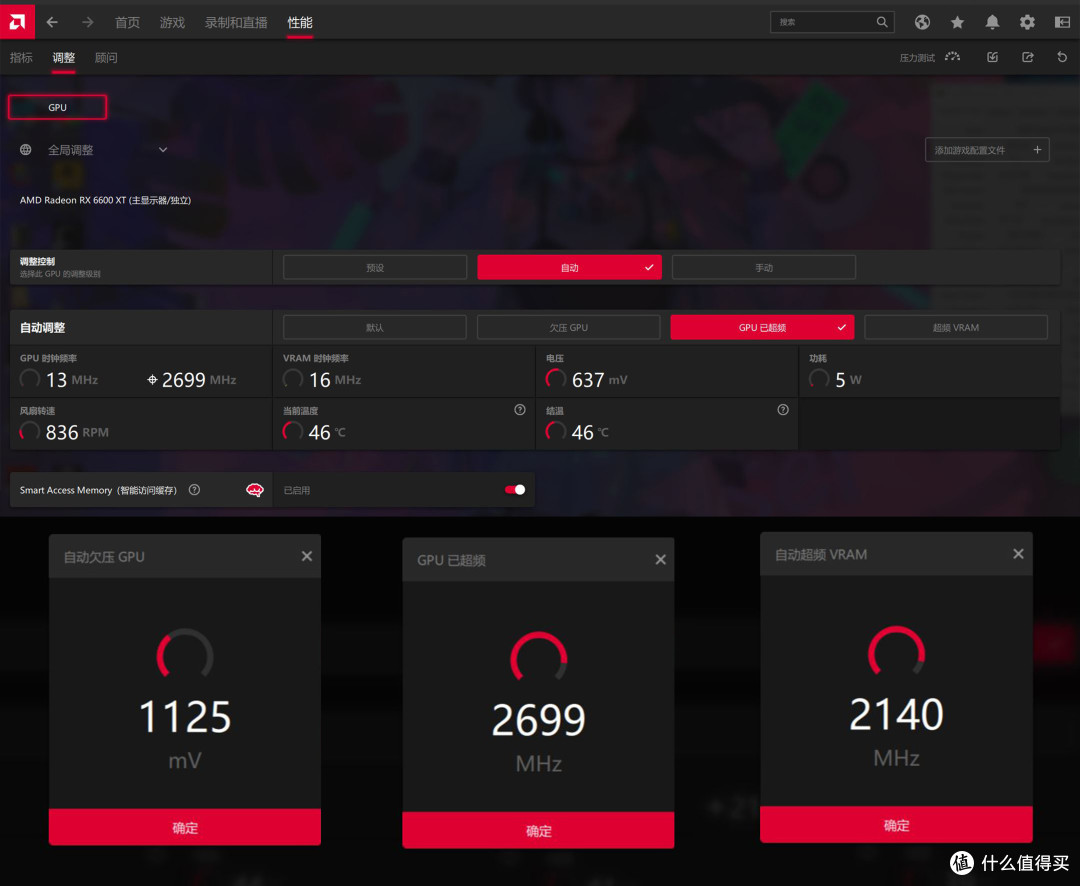
Task: Click help icon next to Smart Access Memory
Action: point(194,490)
